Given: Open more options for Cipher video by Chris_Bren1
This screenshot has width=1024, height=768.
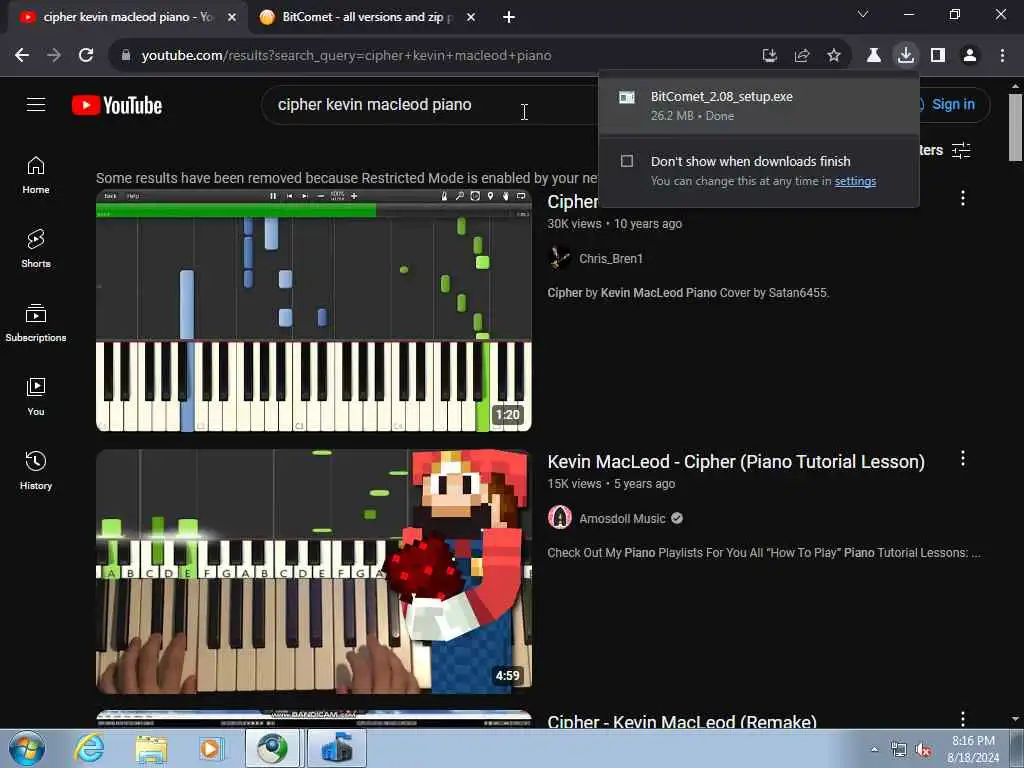Looking at the screenshot, I should point(963,199).
